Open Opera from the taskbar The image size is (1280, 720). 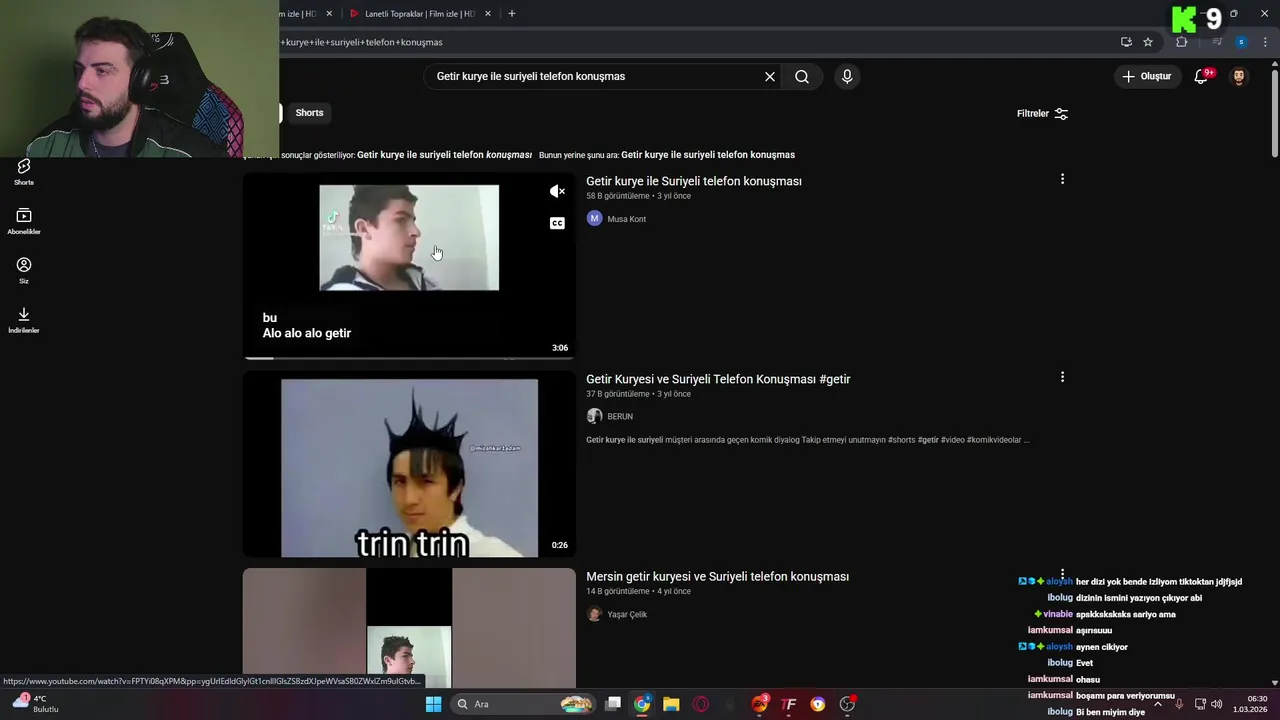(701, 704)
